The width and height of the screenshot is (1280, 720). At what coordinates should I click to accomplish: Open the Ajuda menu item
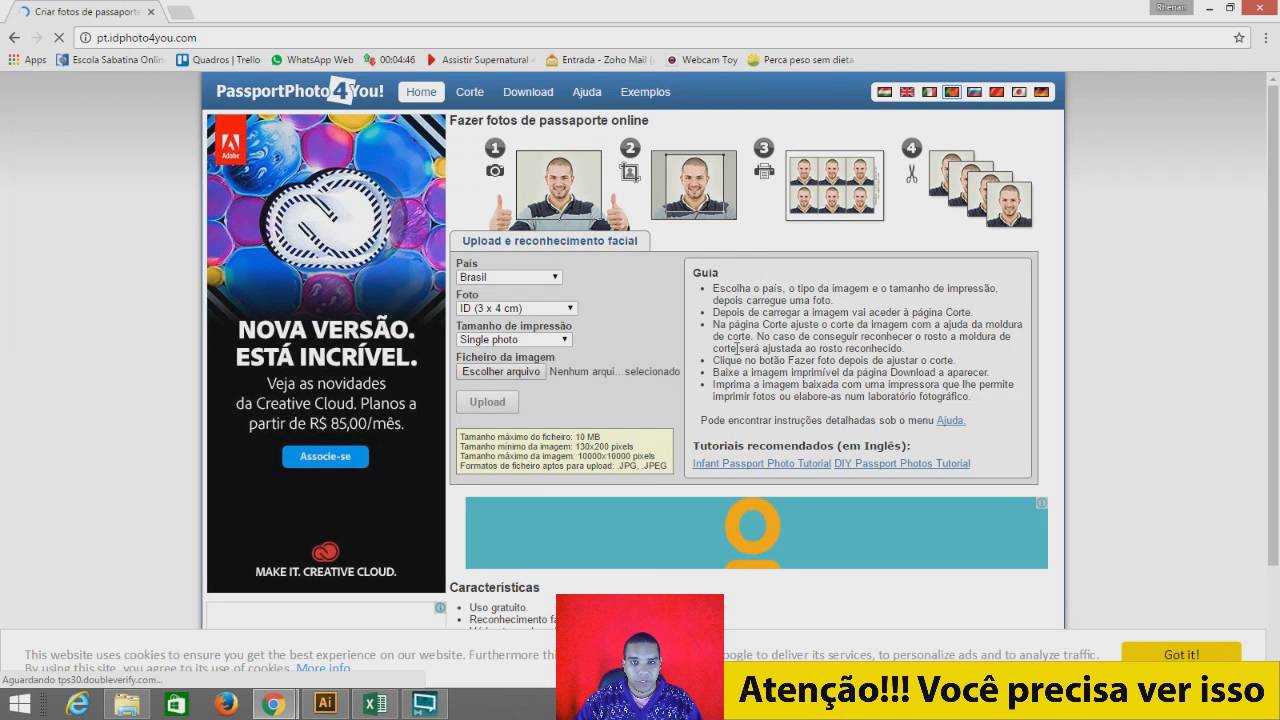click(587, 92)
